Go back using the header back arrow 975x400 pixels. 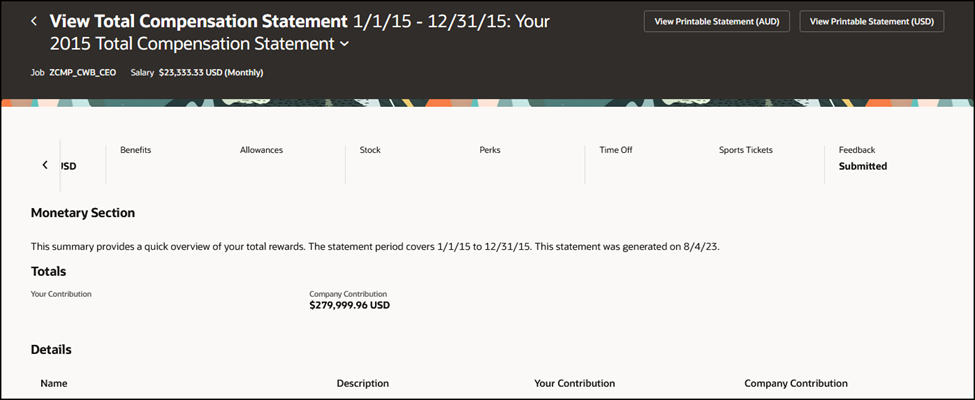[x=34, y=21]
